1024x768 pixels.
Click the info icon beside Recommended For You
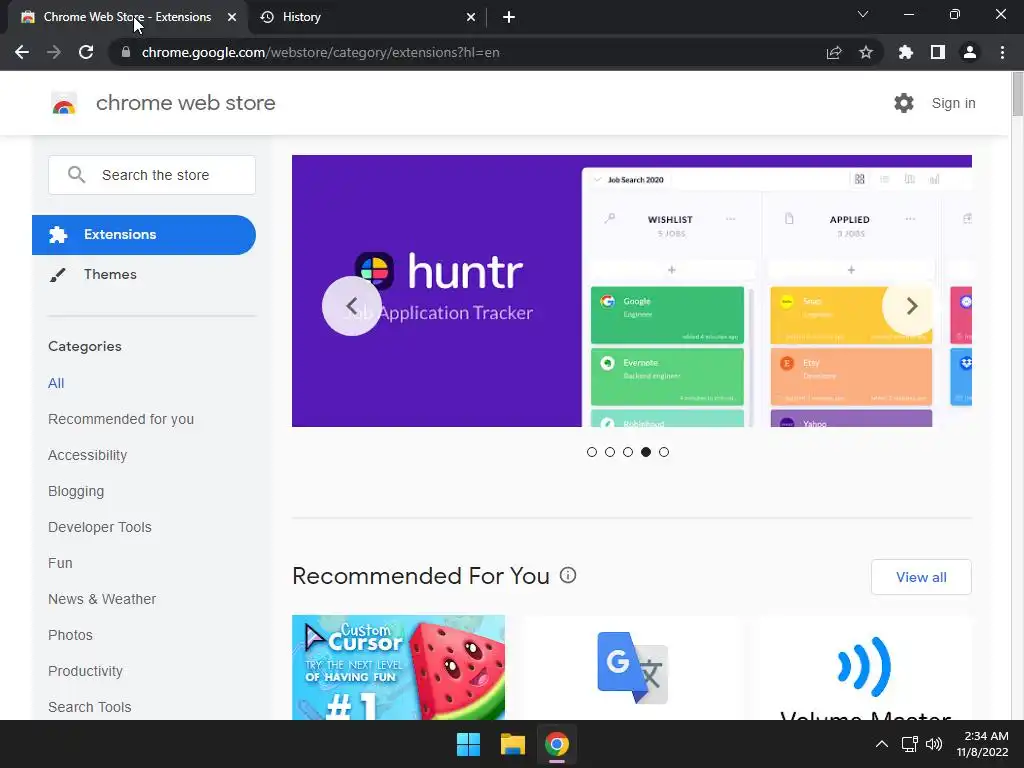pos(568,575)
